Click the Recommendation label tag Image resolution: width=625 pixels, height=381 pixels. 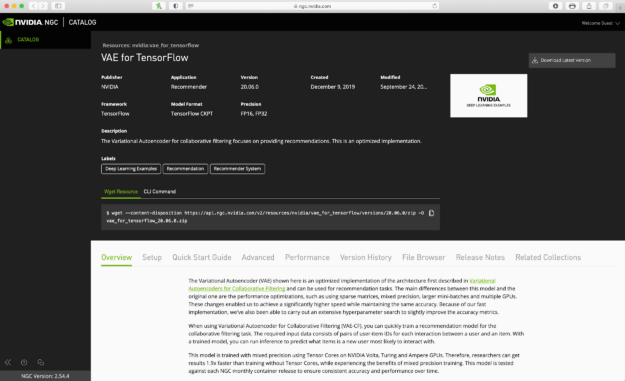pos(185,169)
